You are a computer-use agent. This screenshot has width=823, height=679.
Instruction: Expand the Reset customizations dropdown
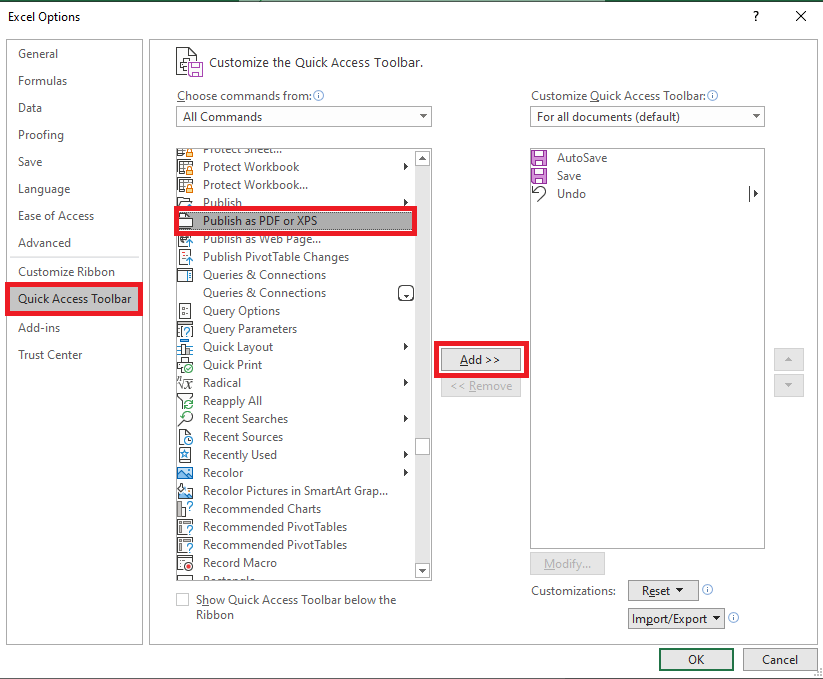click(x=663, y=591)
